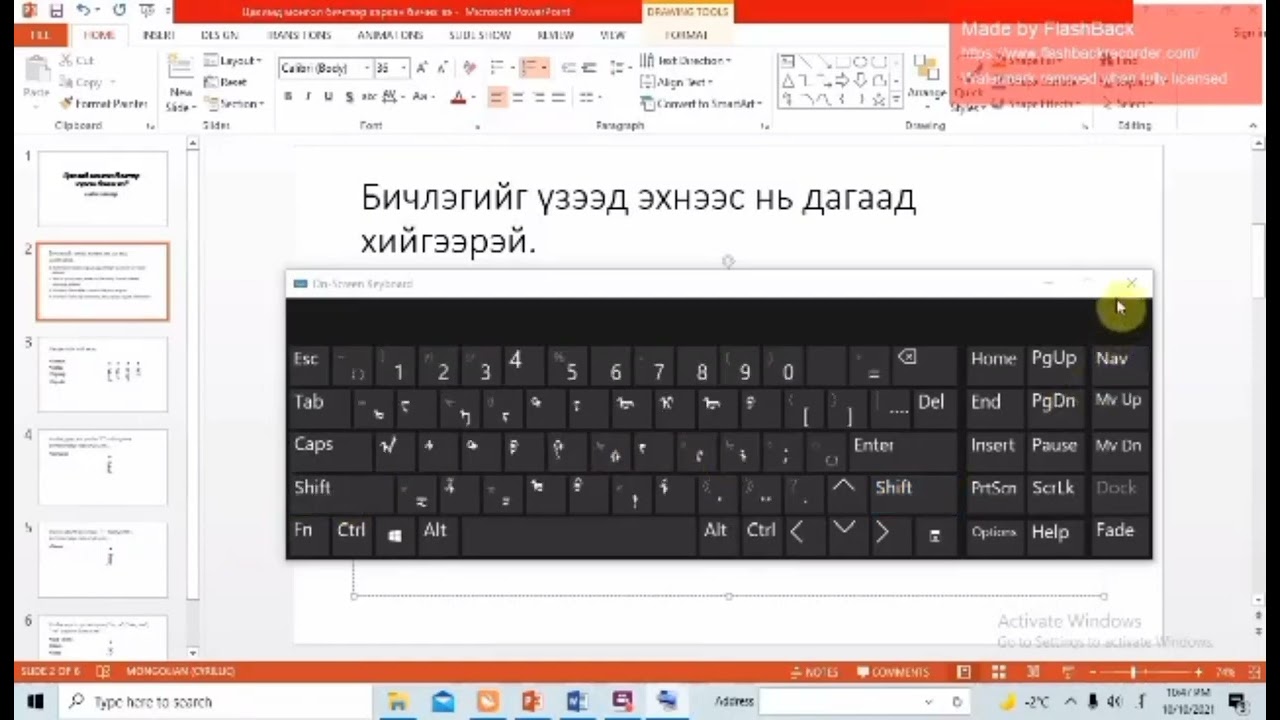Activate the Format Painter brush
The height and width of the screenshot is (720, 1280).
coord(103,103)
